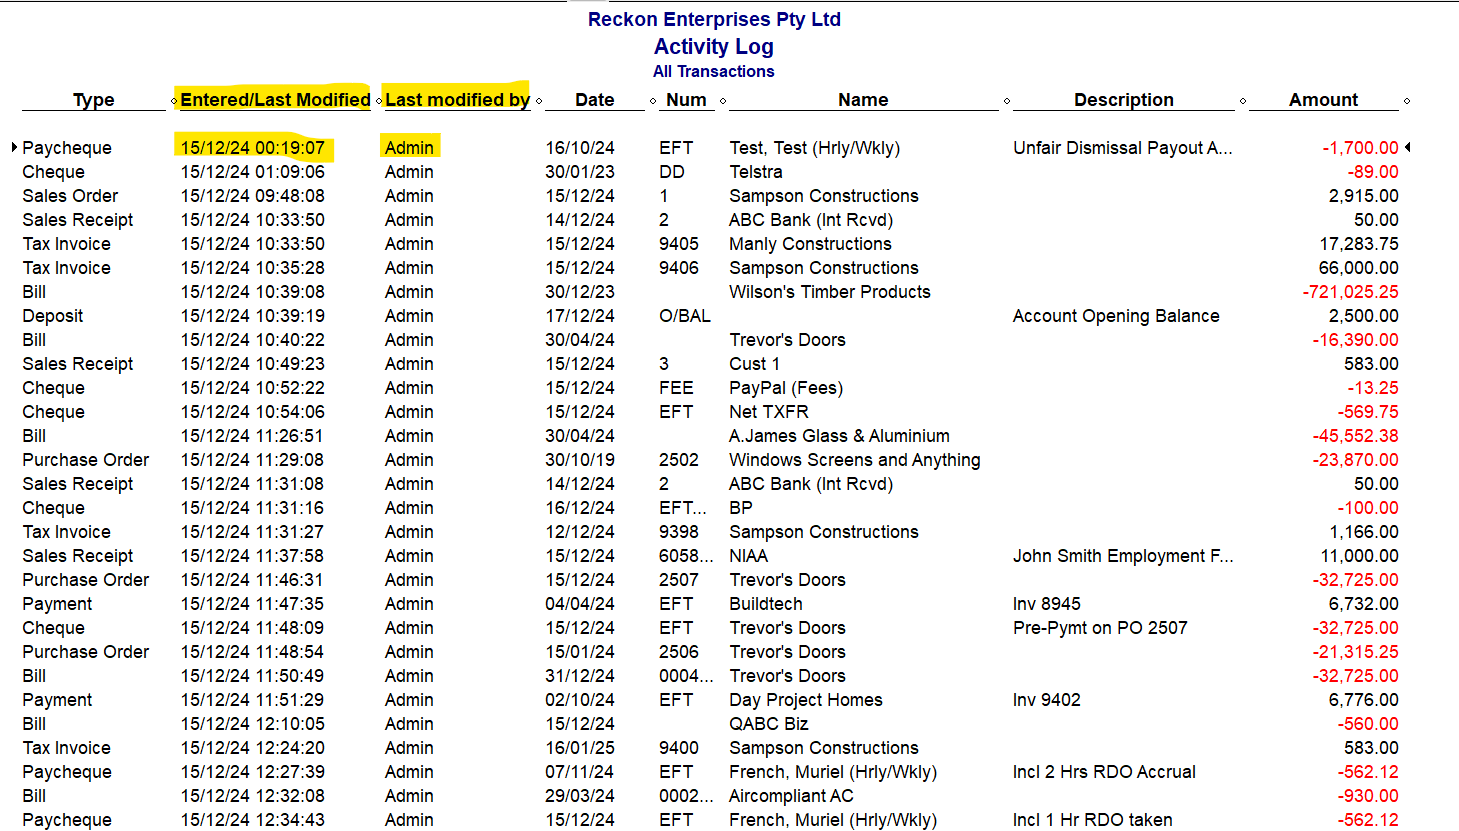Click the row pointer arrow beside Paycheque
Screen dimensions: 1459x831
14,147
